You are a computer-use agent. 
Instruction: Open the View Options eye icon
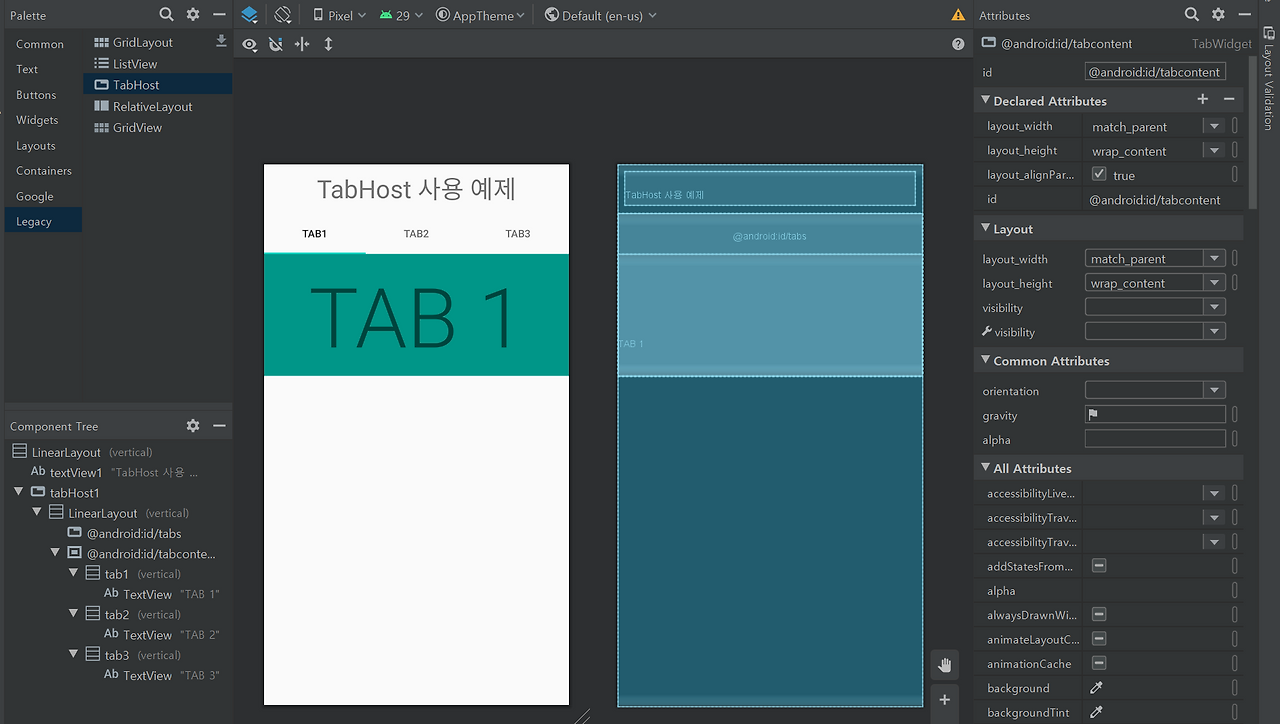point(250,44)
